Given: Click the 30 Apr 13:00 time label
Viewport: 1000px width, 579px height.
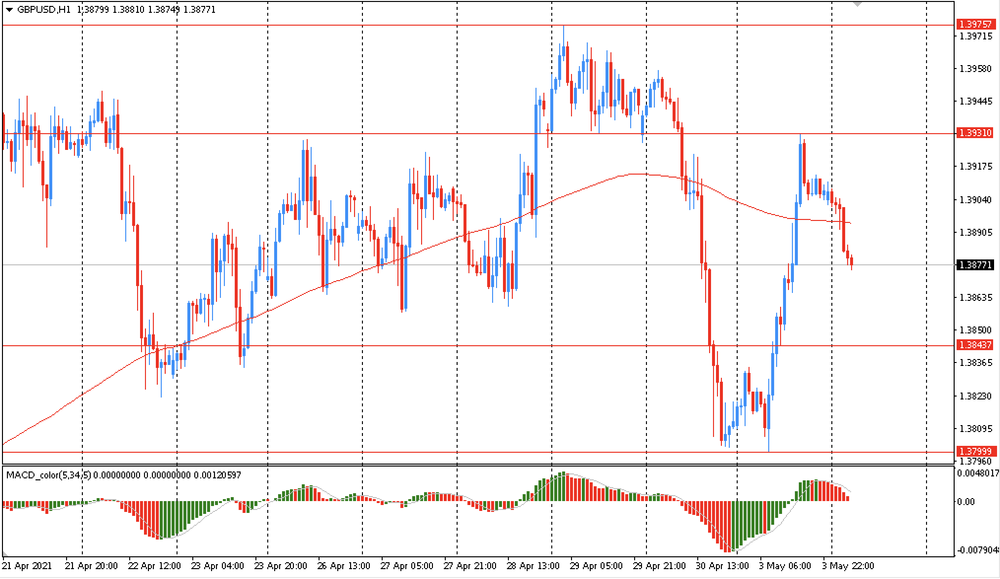Looking at the screenshot, I should (x=722, y=566).
